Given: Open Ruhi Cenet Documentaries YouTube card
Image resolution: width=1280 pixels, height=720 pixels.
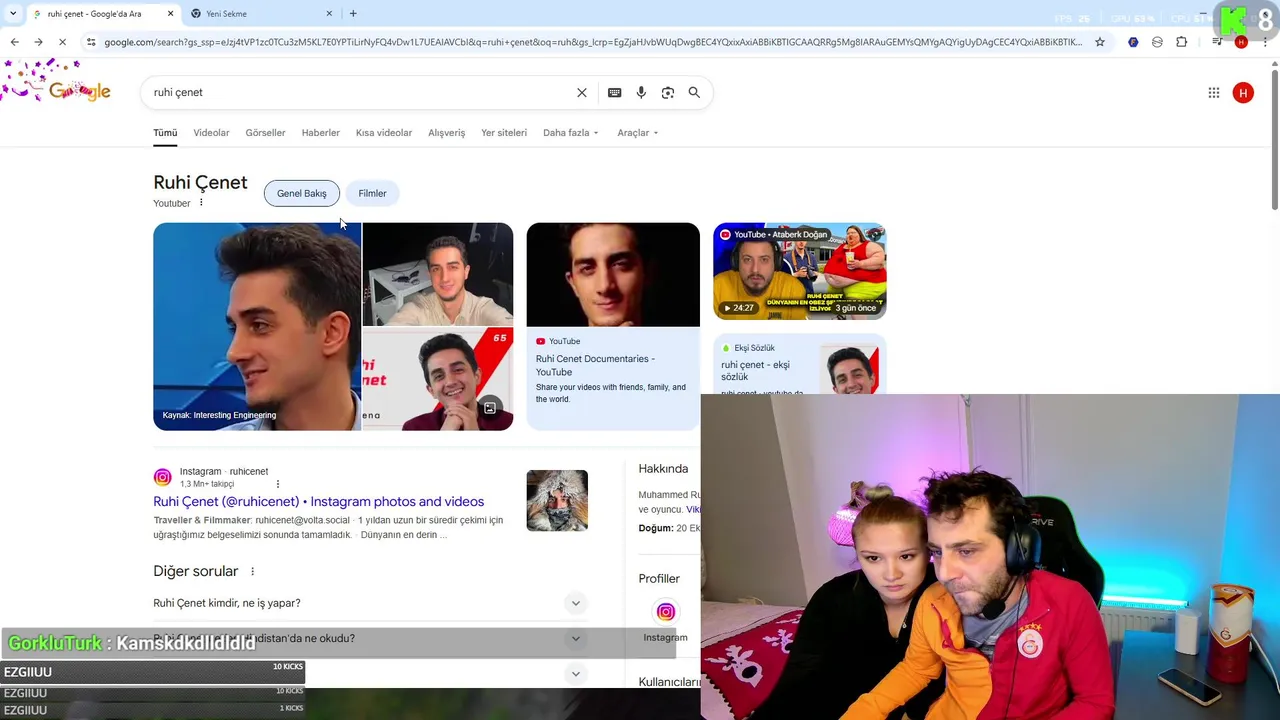Looking at the screenshot, I should click(x=613, y=326).
